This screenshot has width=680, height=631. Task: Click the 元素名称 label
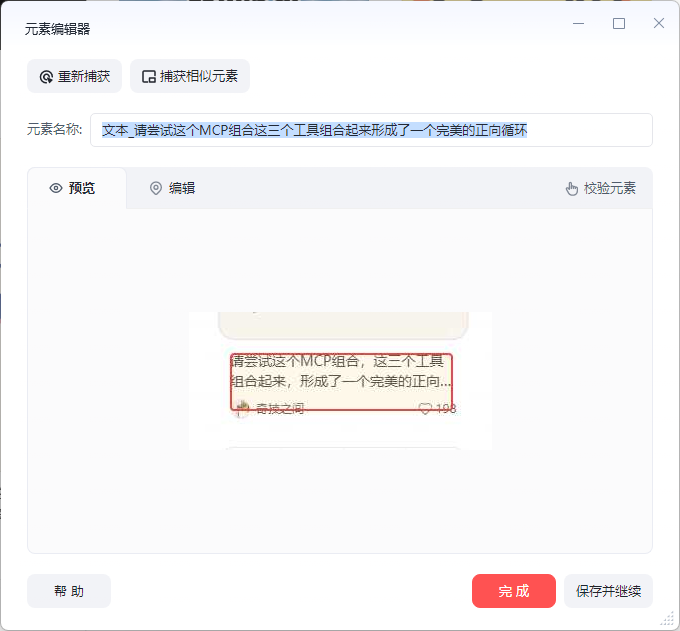tap(55, 129)
